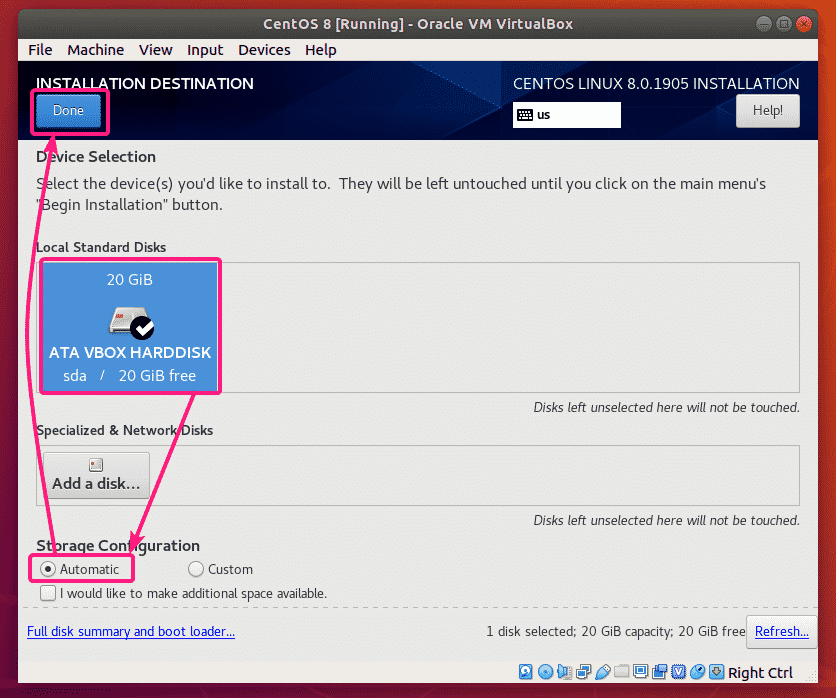Click the optical disc status icon
This screenshot has height=698, width=836.
click(x=545, y=671)
